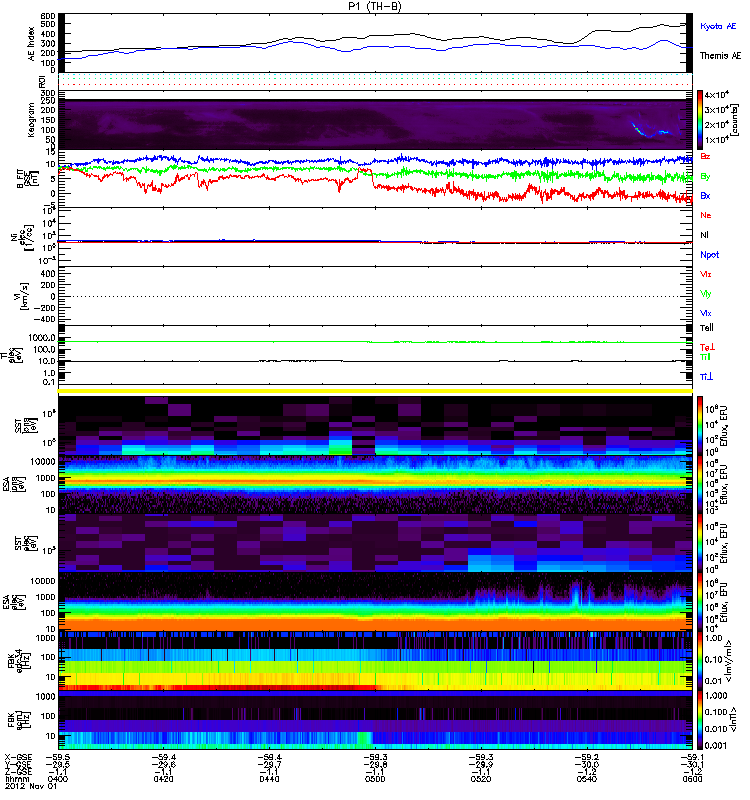Click the "-29.8" Y-GSE value
The height and width of the screenshot is (800, 750).
pos(375,765)
